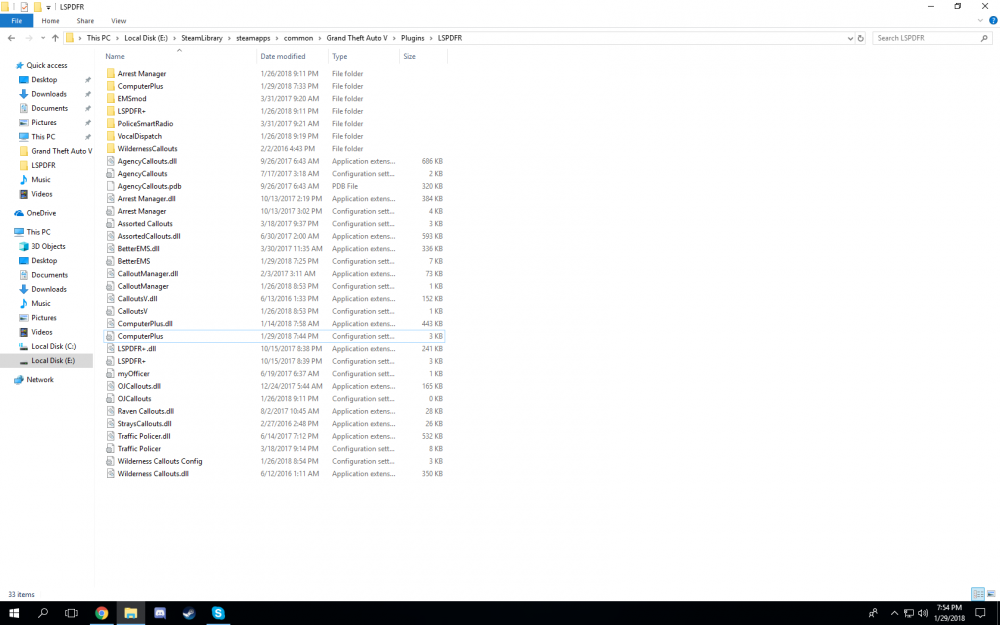Click the AgencyCallouts.pdb file icon
Image resolution: width=1000 pixels, height=625 pixels.
pyautogui.click(x=110, y=186)
